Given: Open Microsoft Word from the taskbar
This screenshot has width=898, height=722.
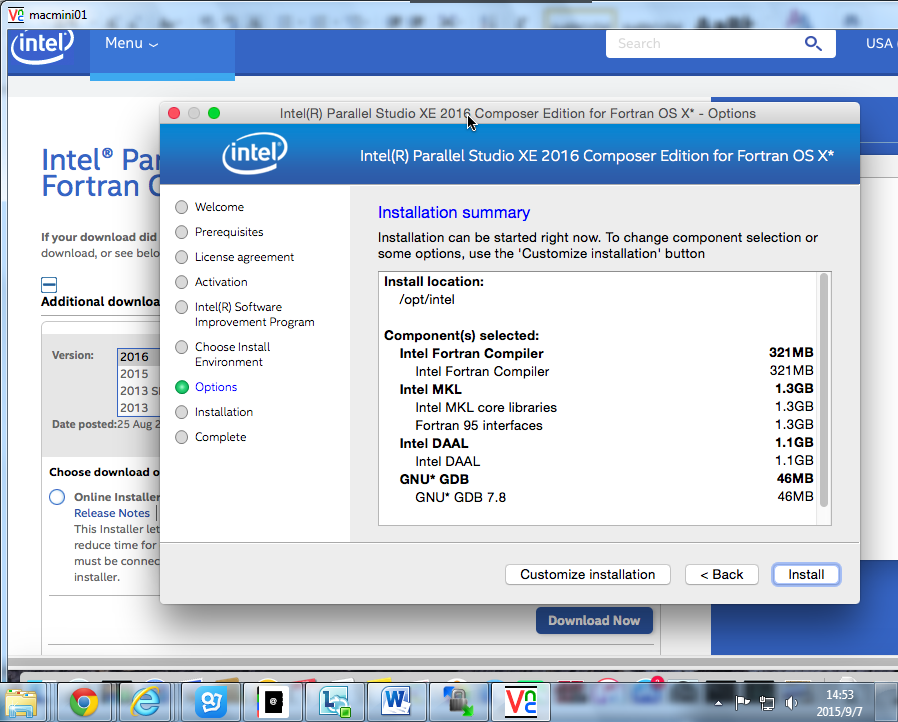Looking at the screenshot, I should [395, 702].
